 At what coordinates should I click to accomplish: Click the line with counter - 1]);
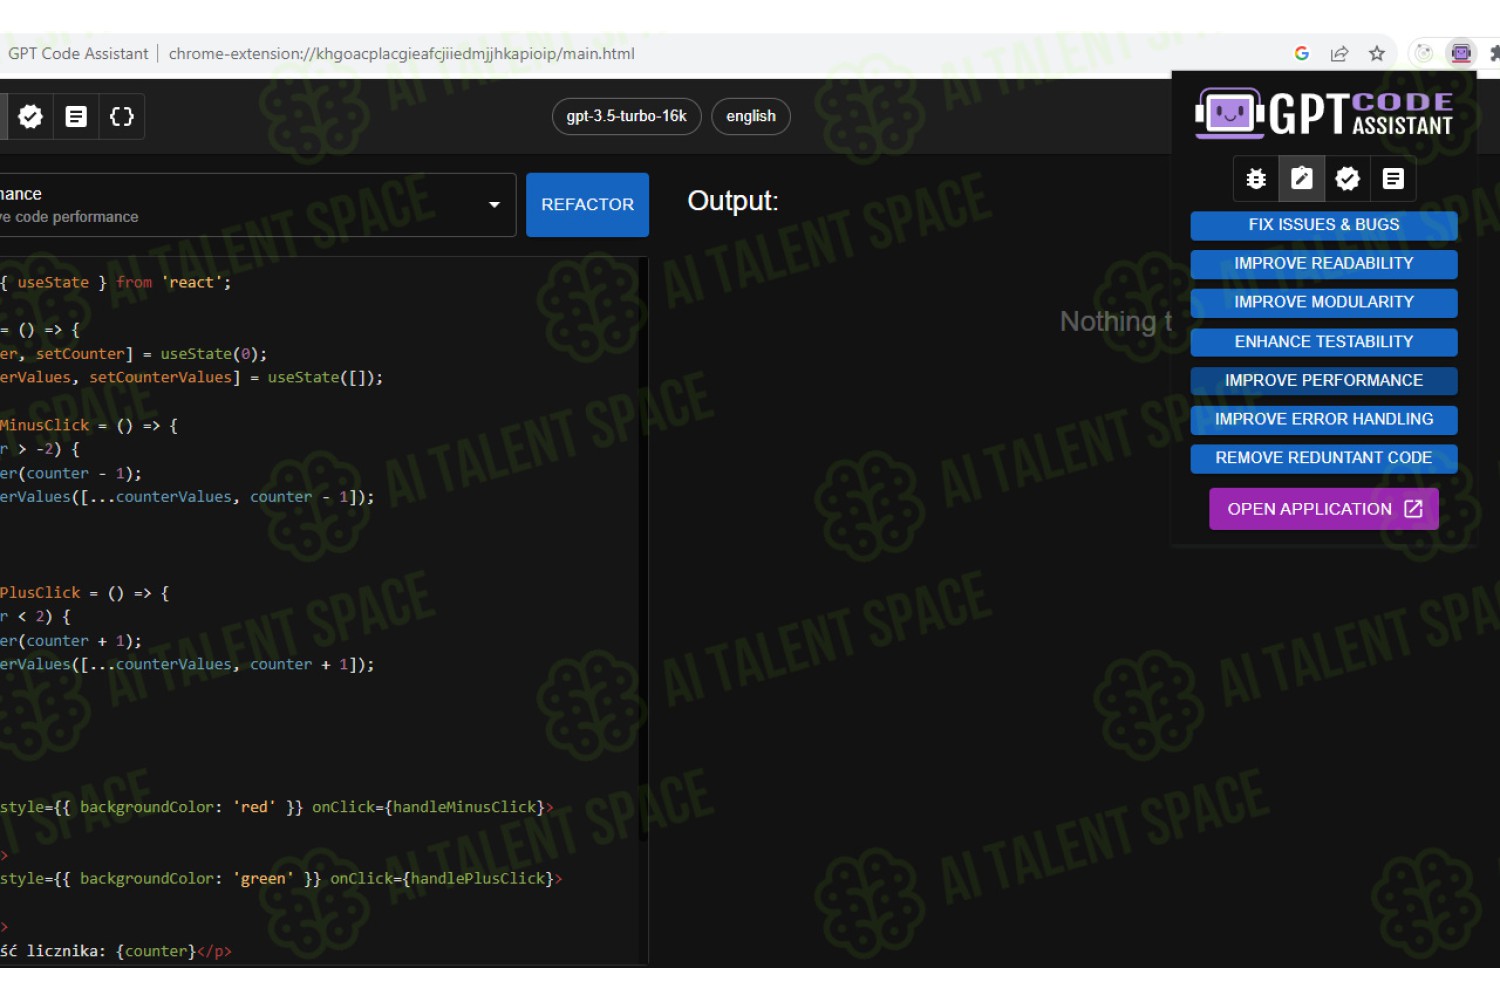[188, 497]
